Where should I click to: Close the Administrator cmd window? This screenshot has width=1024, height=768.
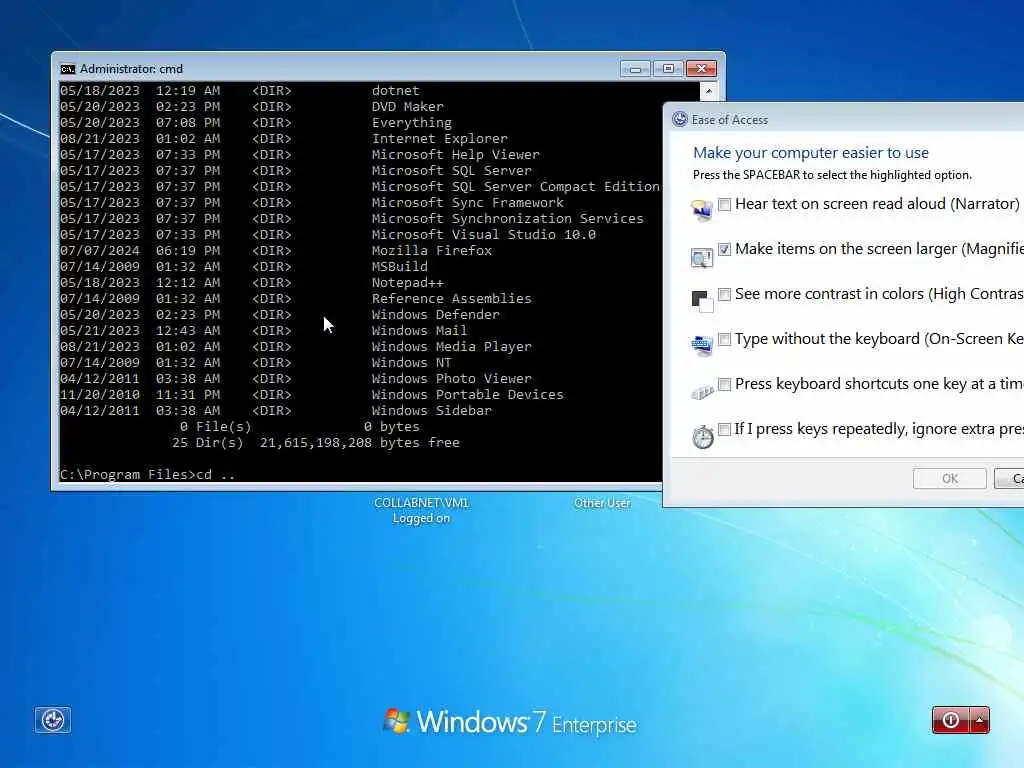701,69
